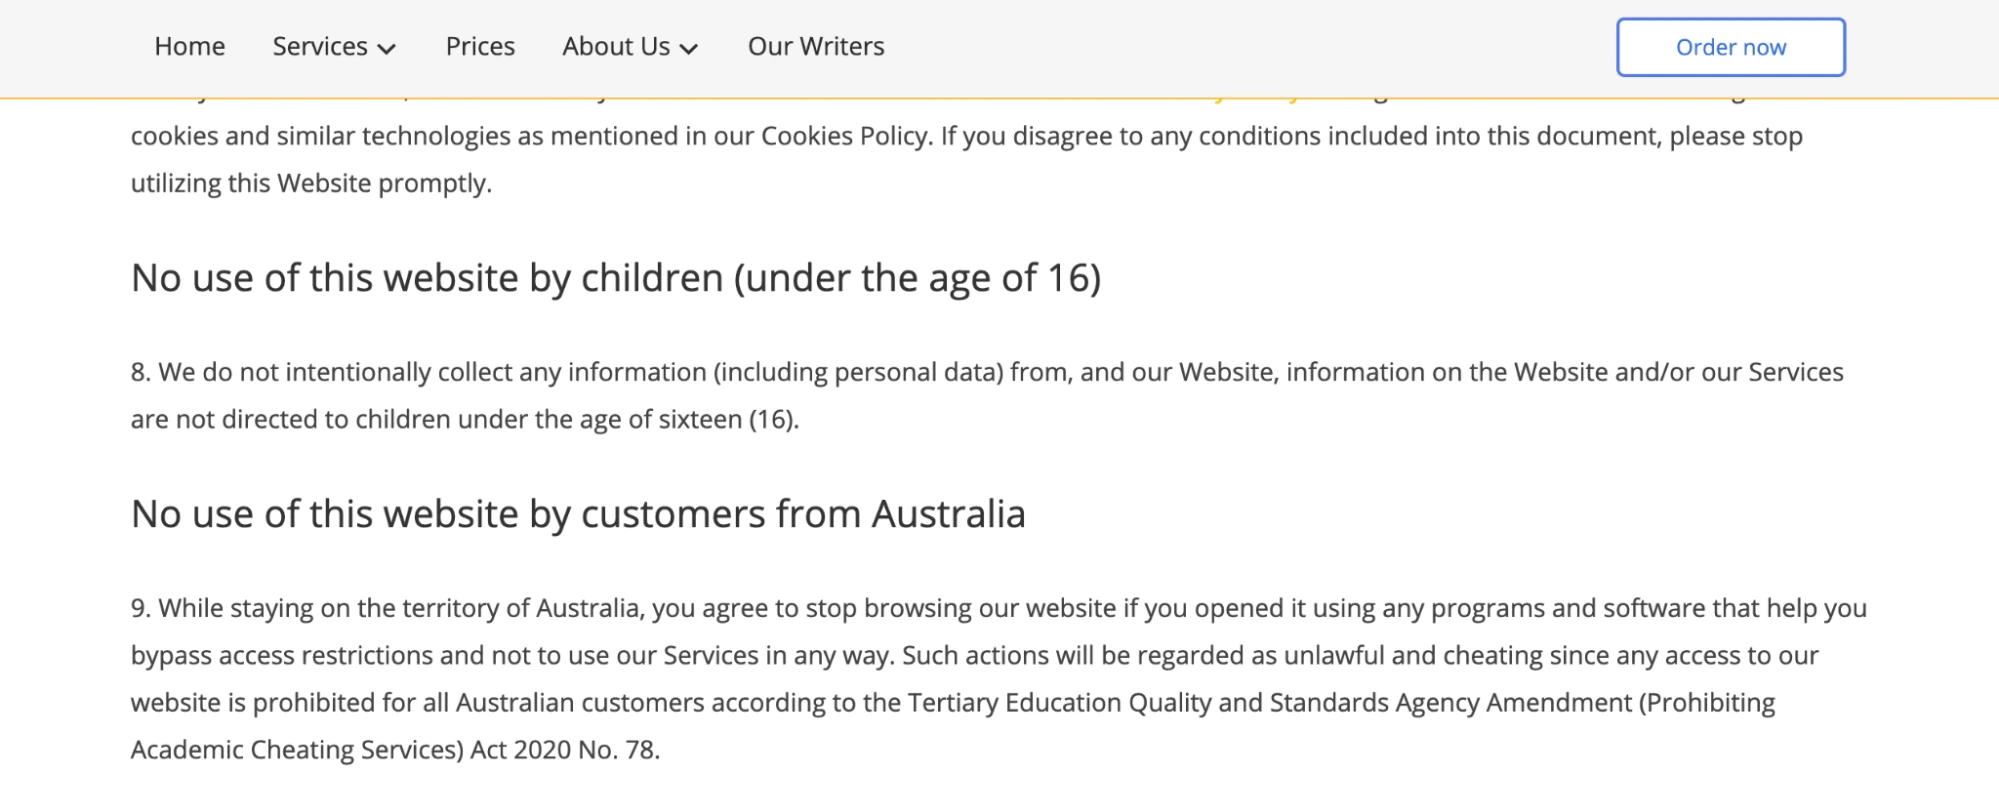1999x797 pixels.
Task: Click the phrase "utilizing this Website promptly"
Action: [x=310, y=184]
